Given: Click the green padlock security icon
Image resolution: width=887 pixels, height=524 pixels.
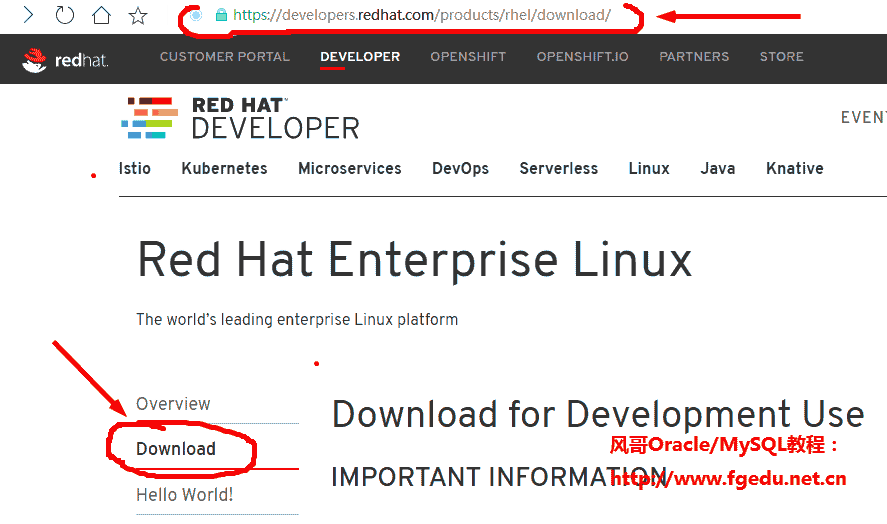Looking at the screenshot, I should (x=221, y=15).
